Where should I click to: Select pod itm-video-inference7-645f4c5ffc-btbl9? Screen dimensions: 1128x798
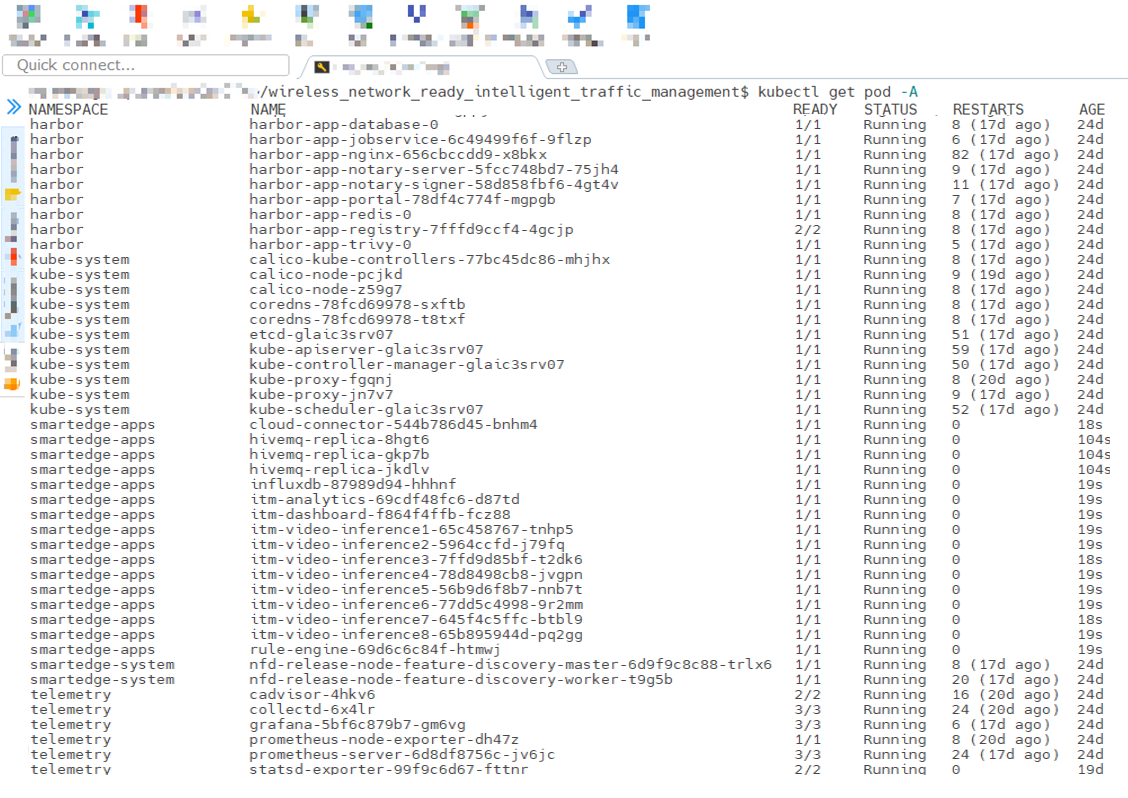(x=416, y=620)
